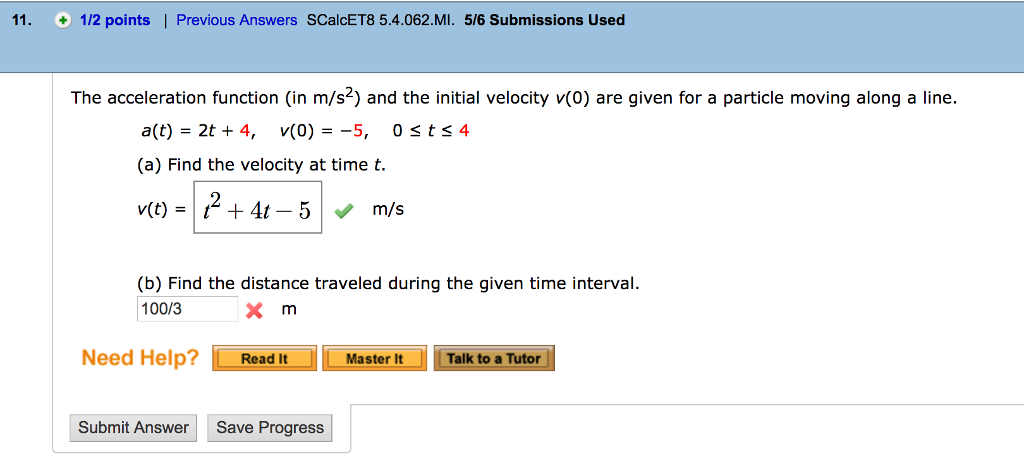Click the SCalcET8 5.4.062.MI. question code
Screen dimensions: 1024x466
click(x=380, y=20)
